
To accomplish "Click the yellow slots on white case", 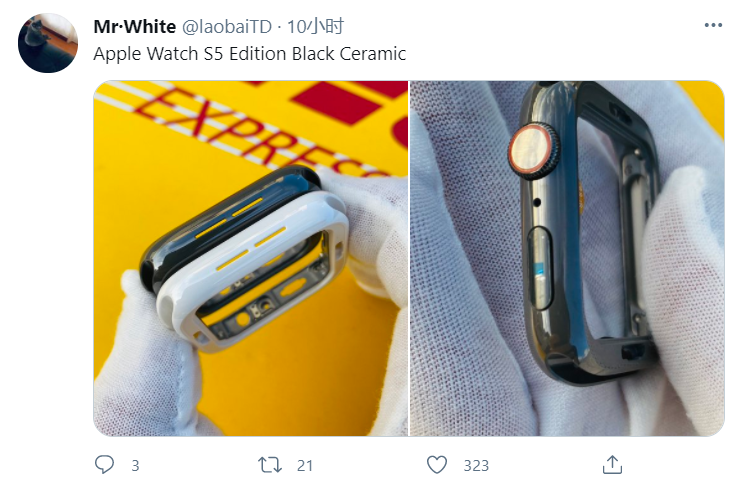I will pos(251,249).
